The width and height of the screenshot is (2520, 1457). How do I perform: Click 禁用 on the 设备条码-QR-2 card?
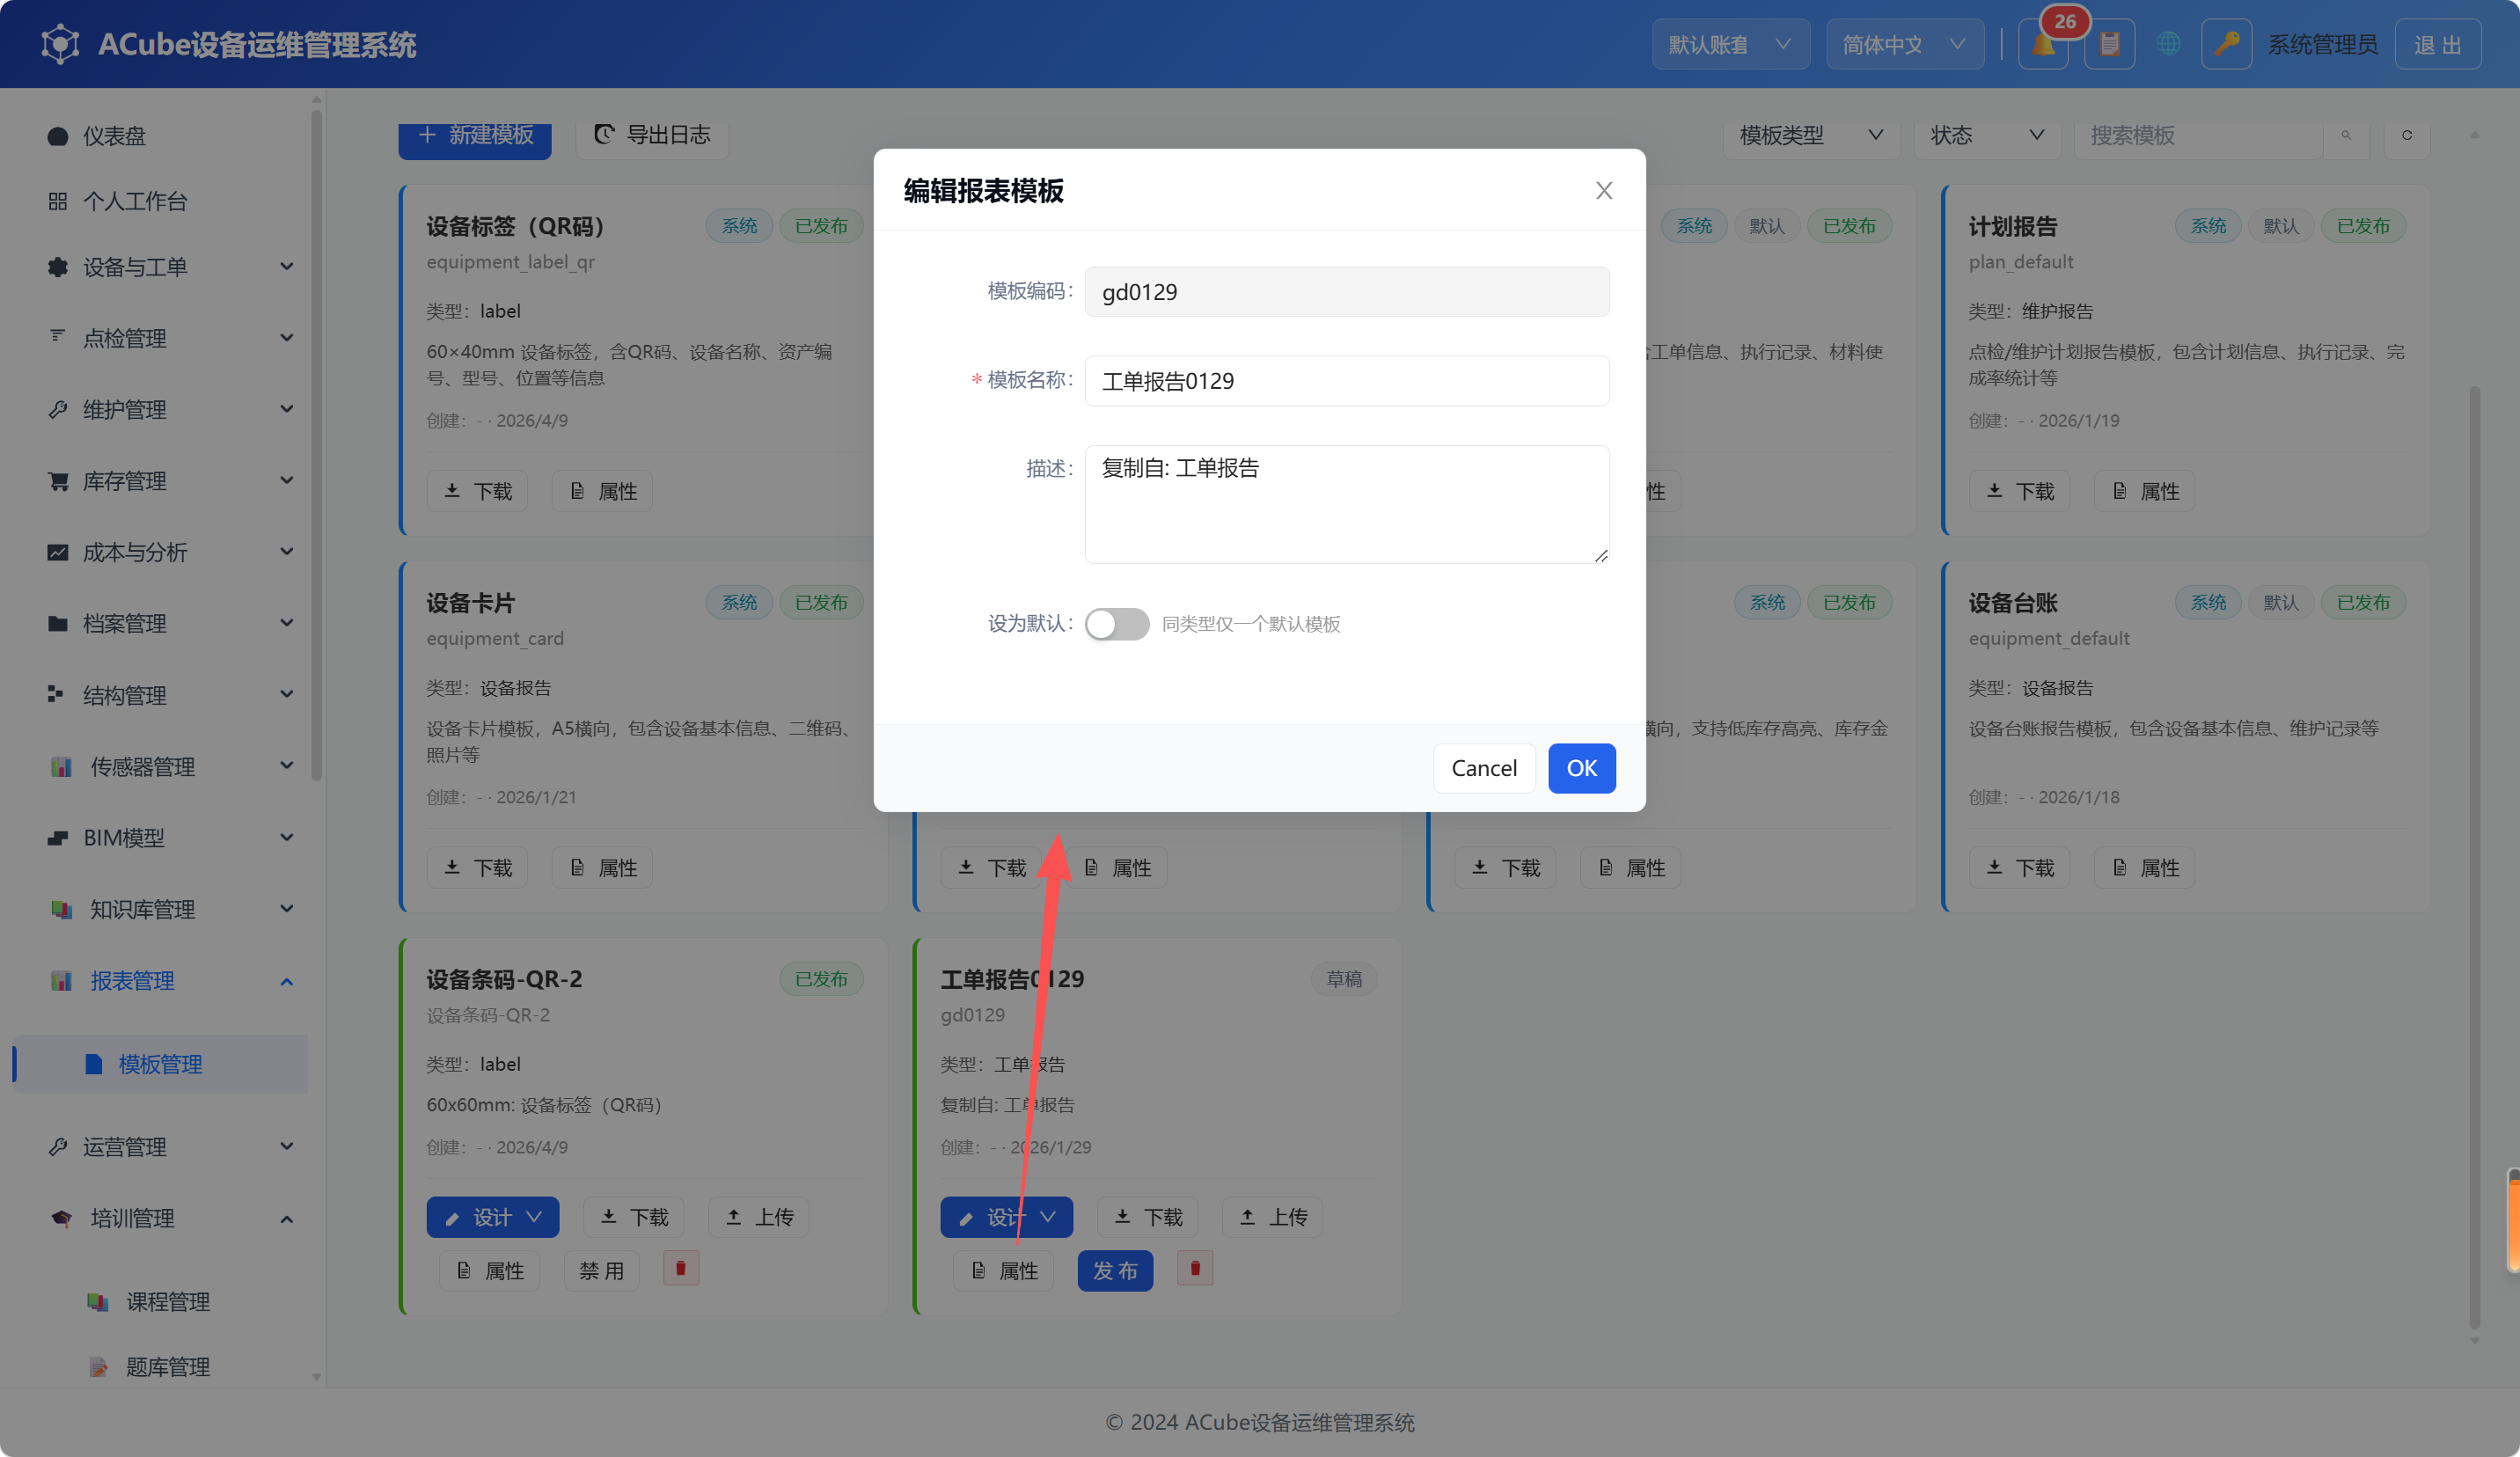[601, 1271]
